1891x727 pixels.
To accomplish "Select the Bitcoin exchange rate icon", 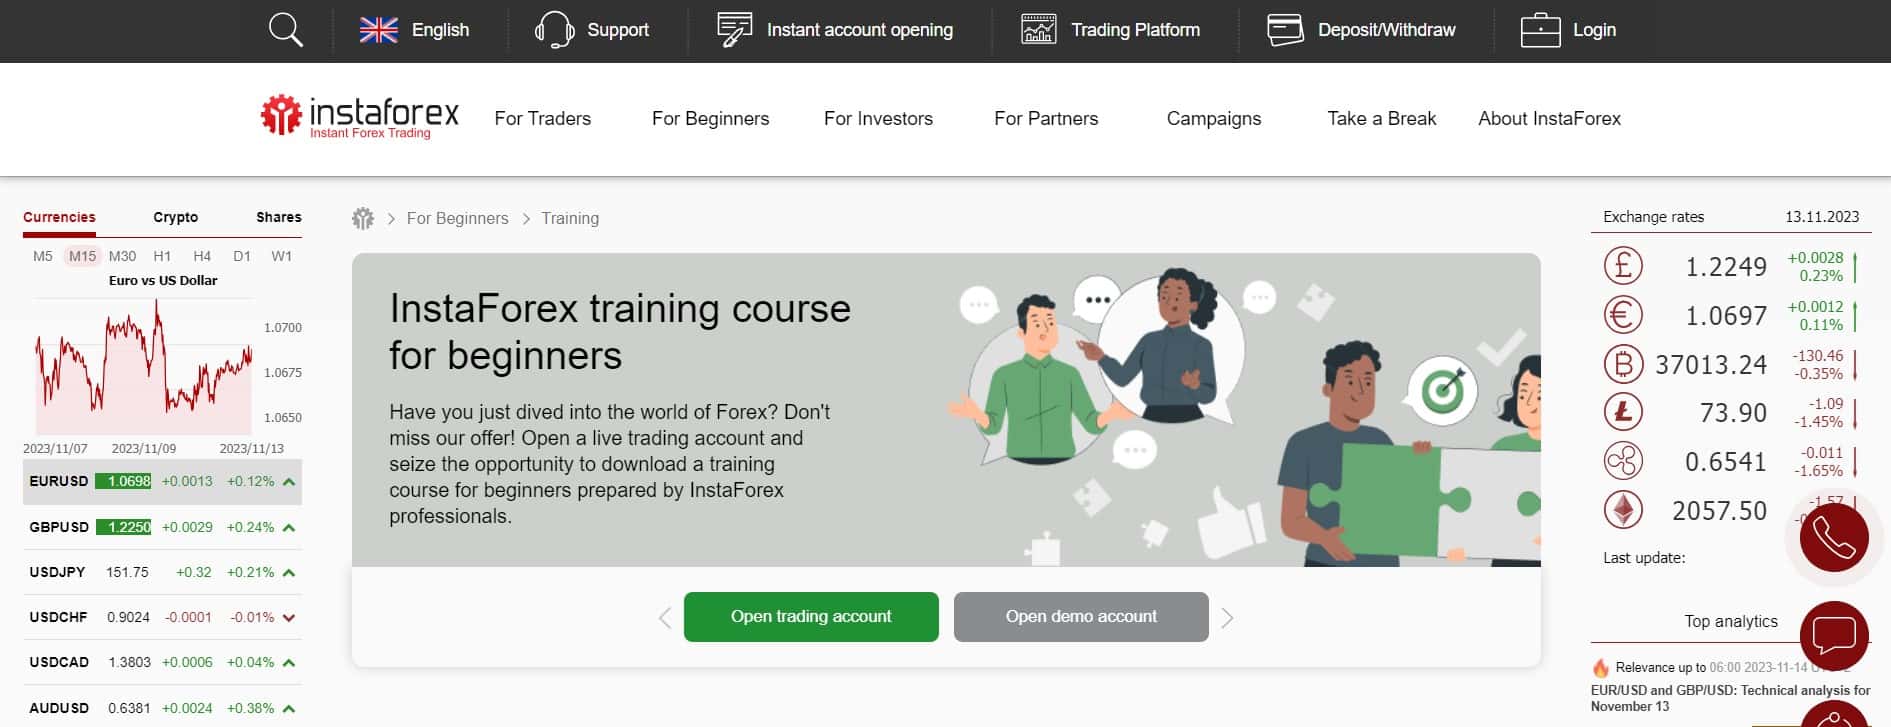I will (1623, 364).
